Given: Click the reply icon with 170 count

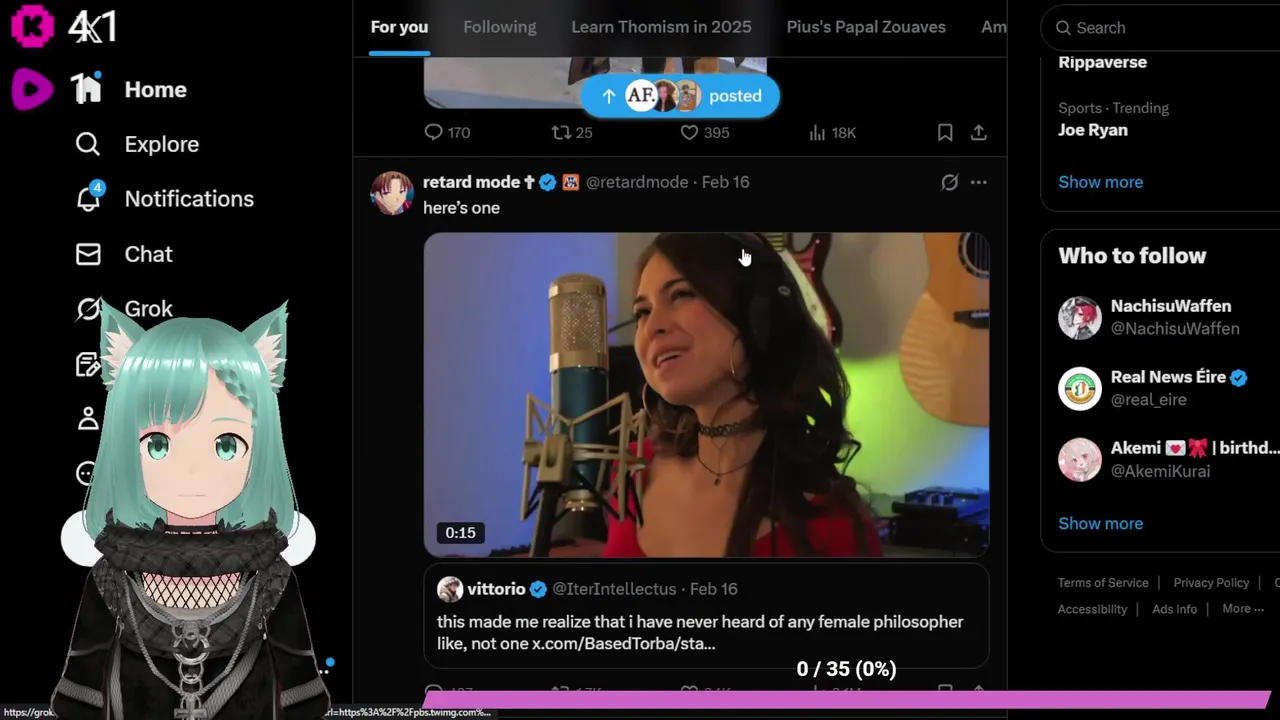Looking at the screenshot, I should click(433, 132).
